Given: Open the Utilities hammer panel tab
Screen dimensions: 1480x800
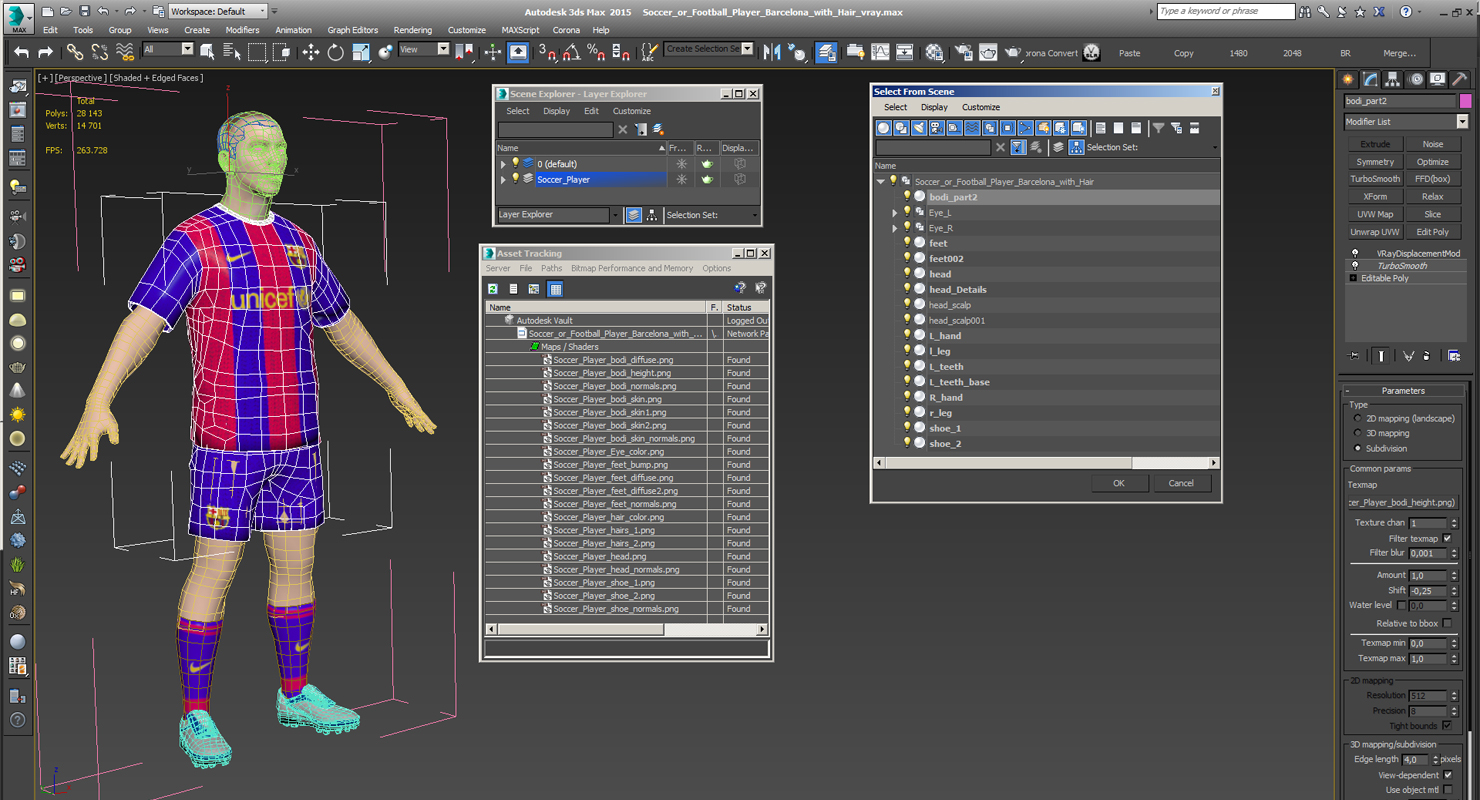Looking at the screenshot, I should coord(1459,80).
